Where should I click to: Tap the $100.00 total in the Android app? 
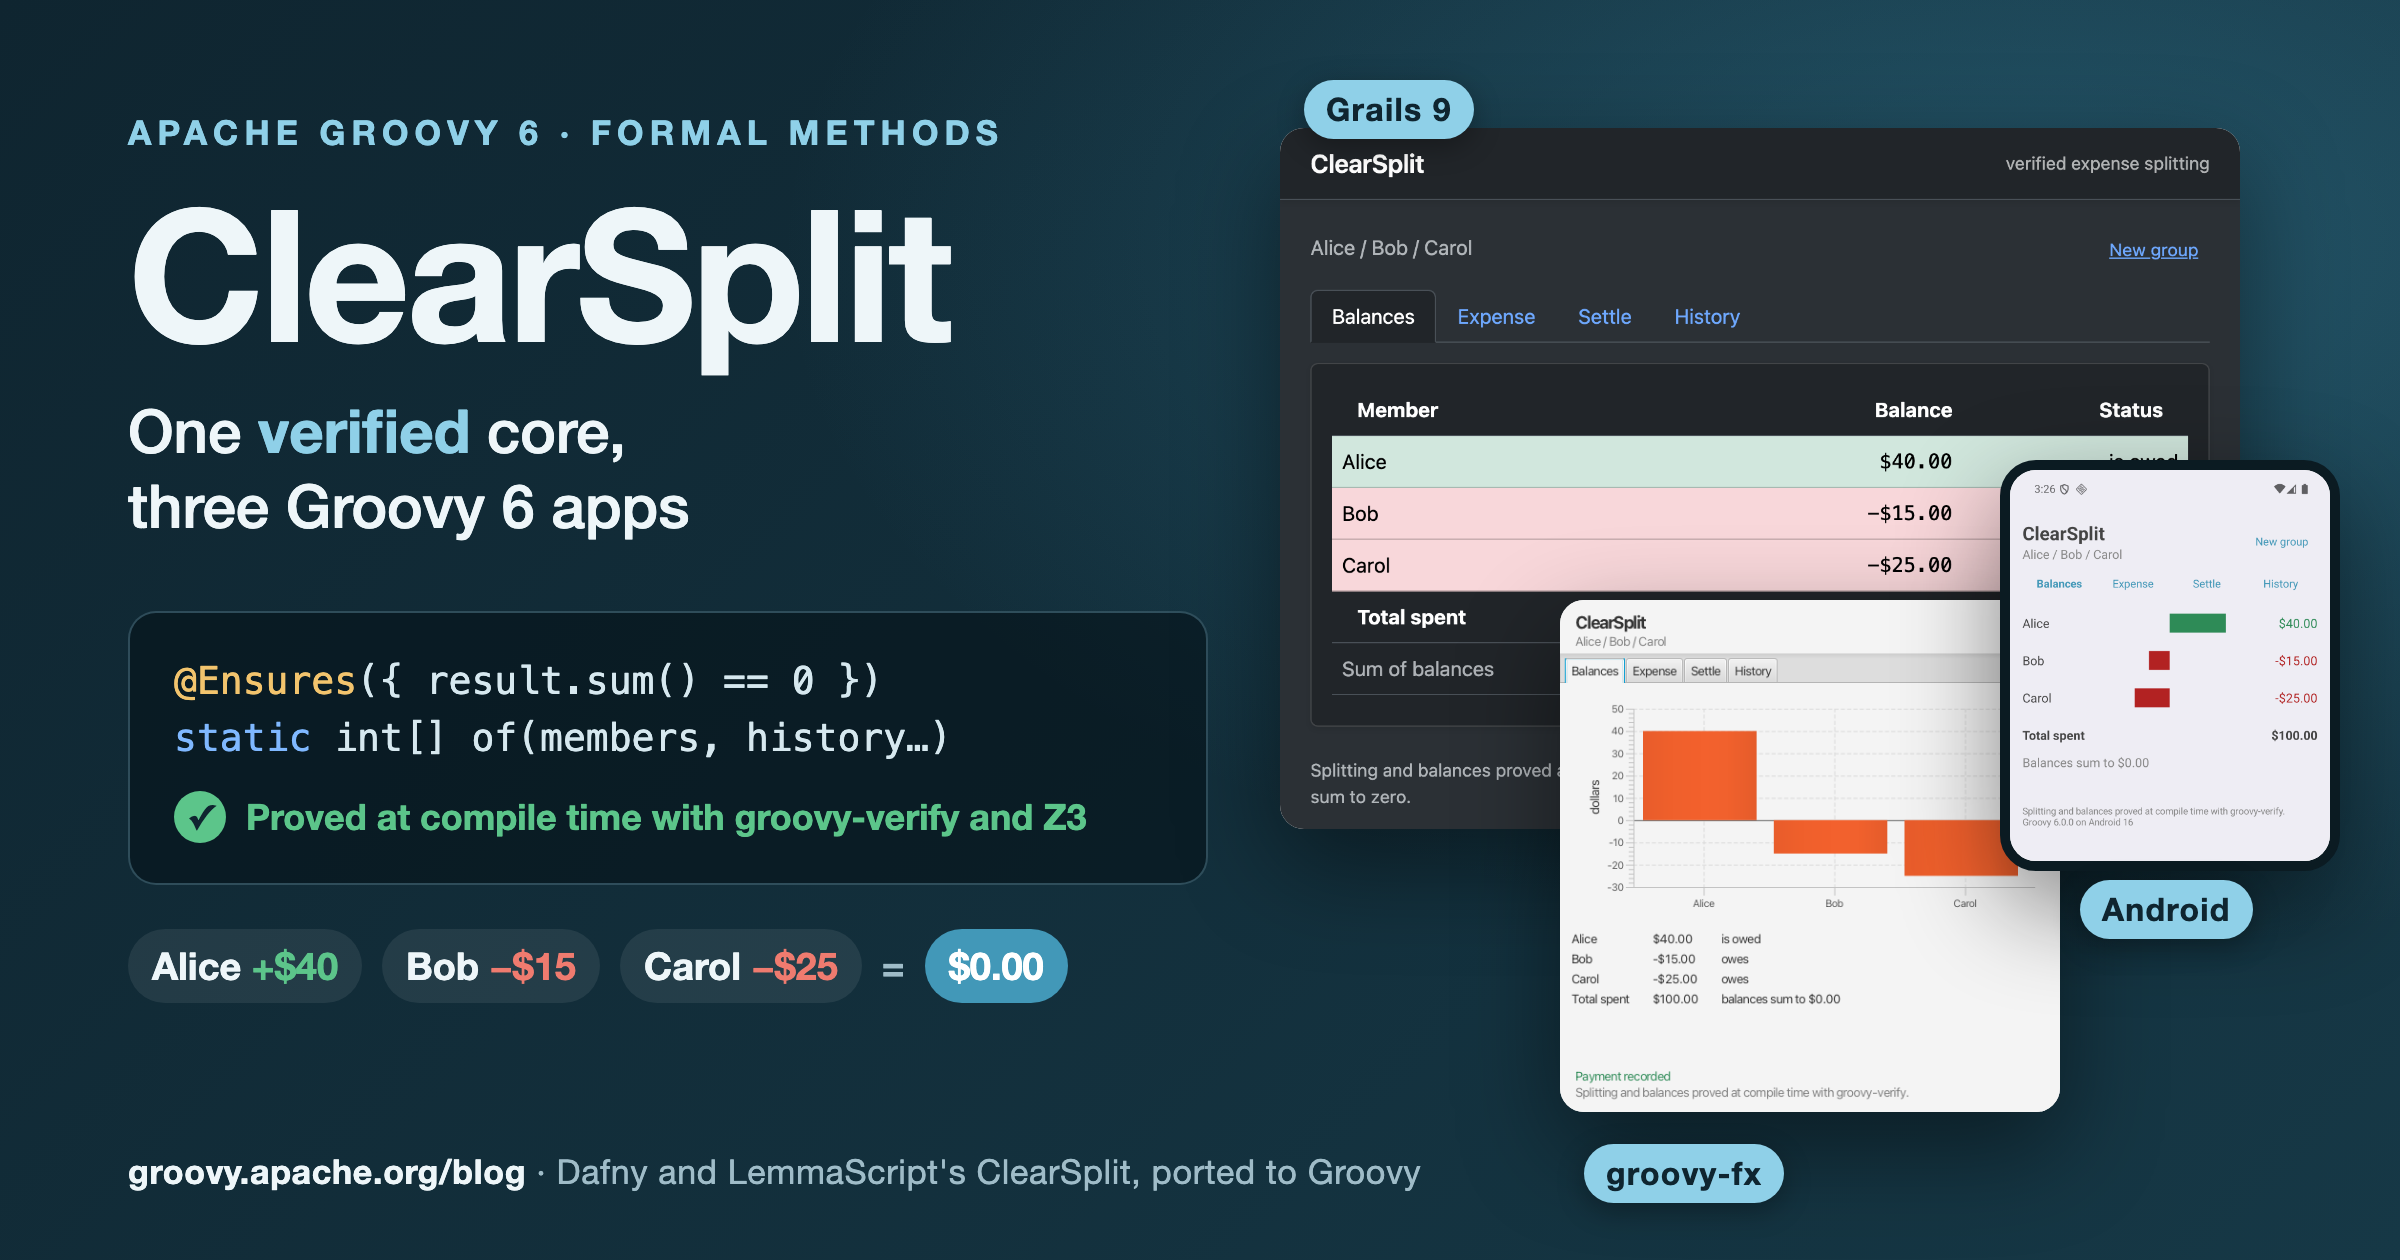(2294, 736)
